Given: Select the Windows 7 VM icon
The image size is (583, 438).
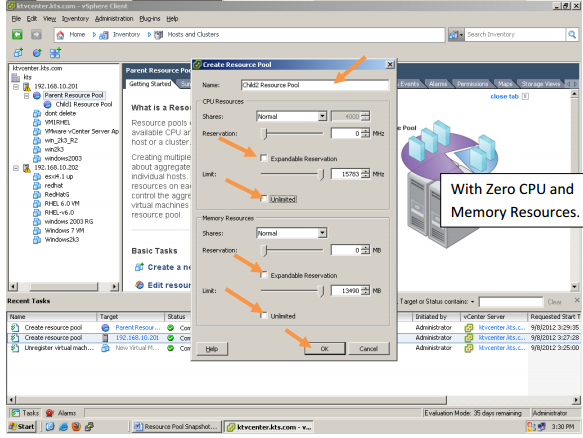Looking at the screenshot, I should pyautogui.click(x=37, y=231).
